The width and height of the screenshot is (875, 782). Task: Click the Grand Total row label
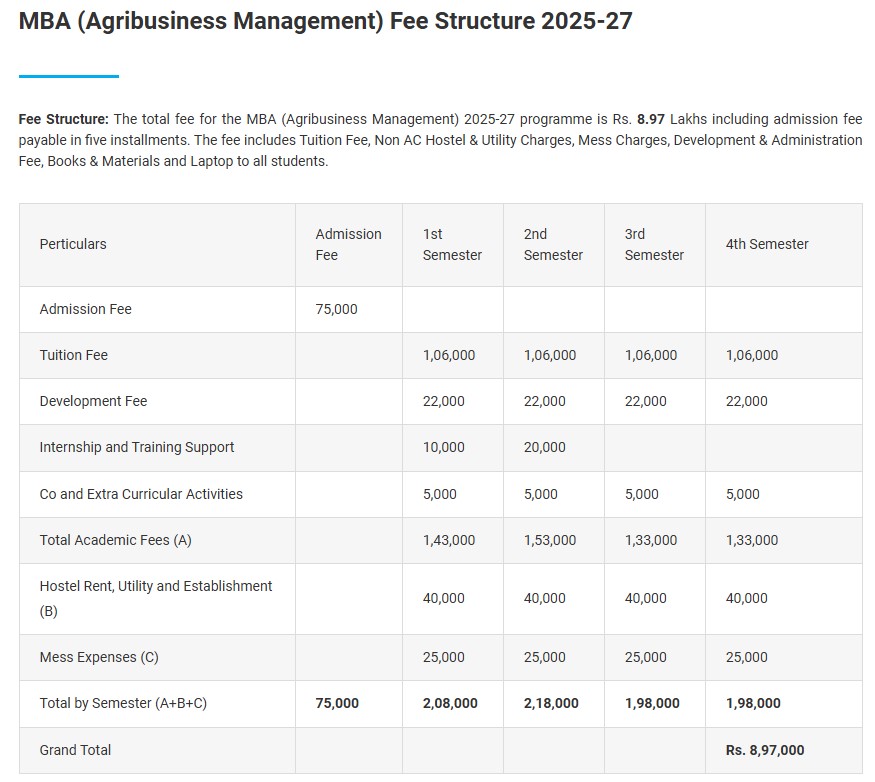coord(75,750)
